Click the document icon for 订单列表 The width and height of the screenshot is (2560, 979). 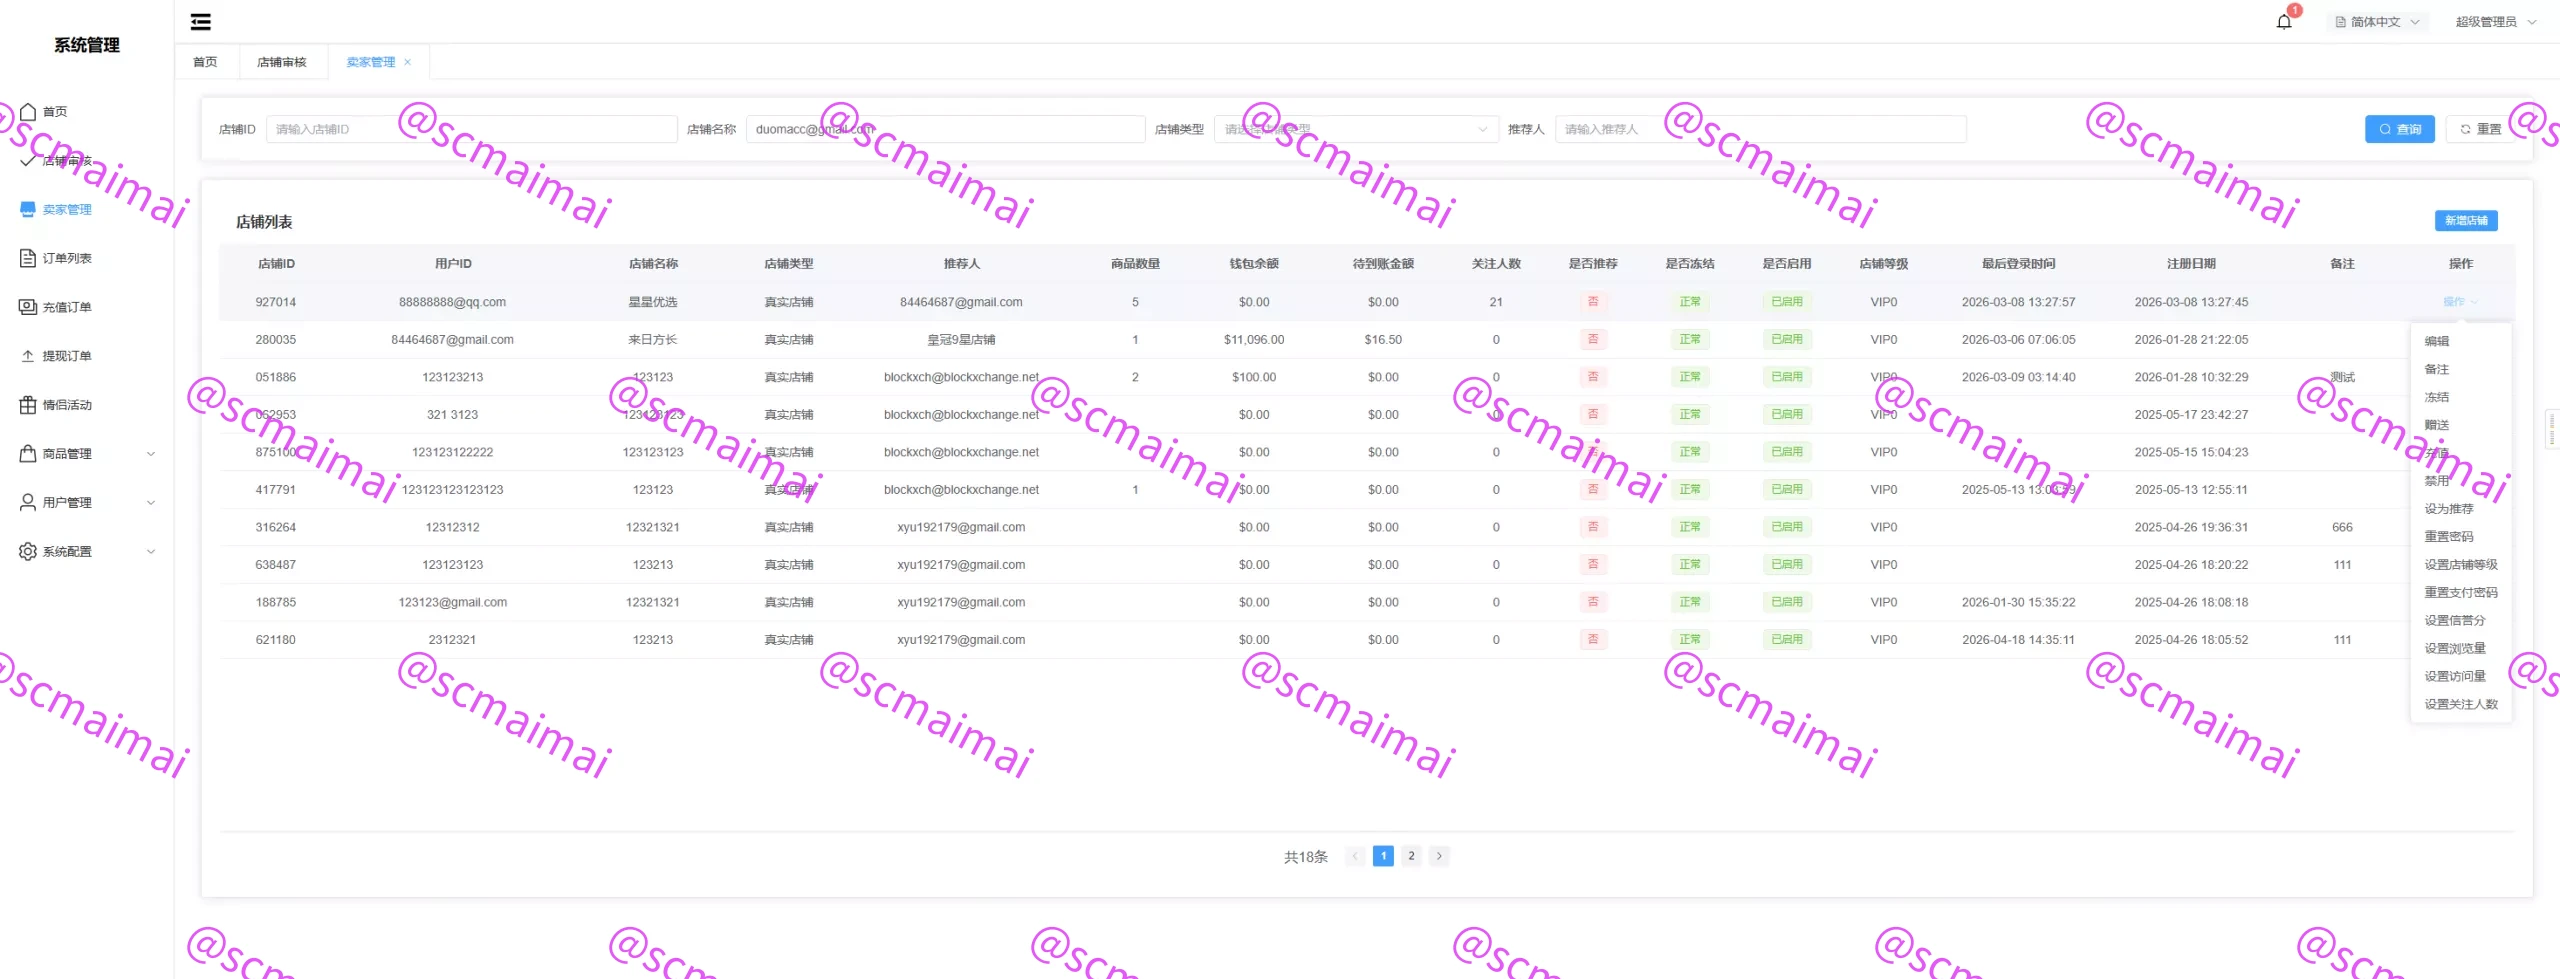28,259
